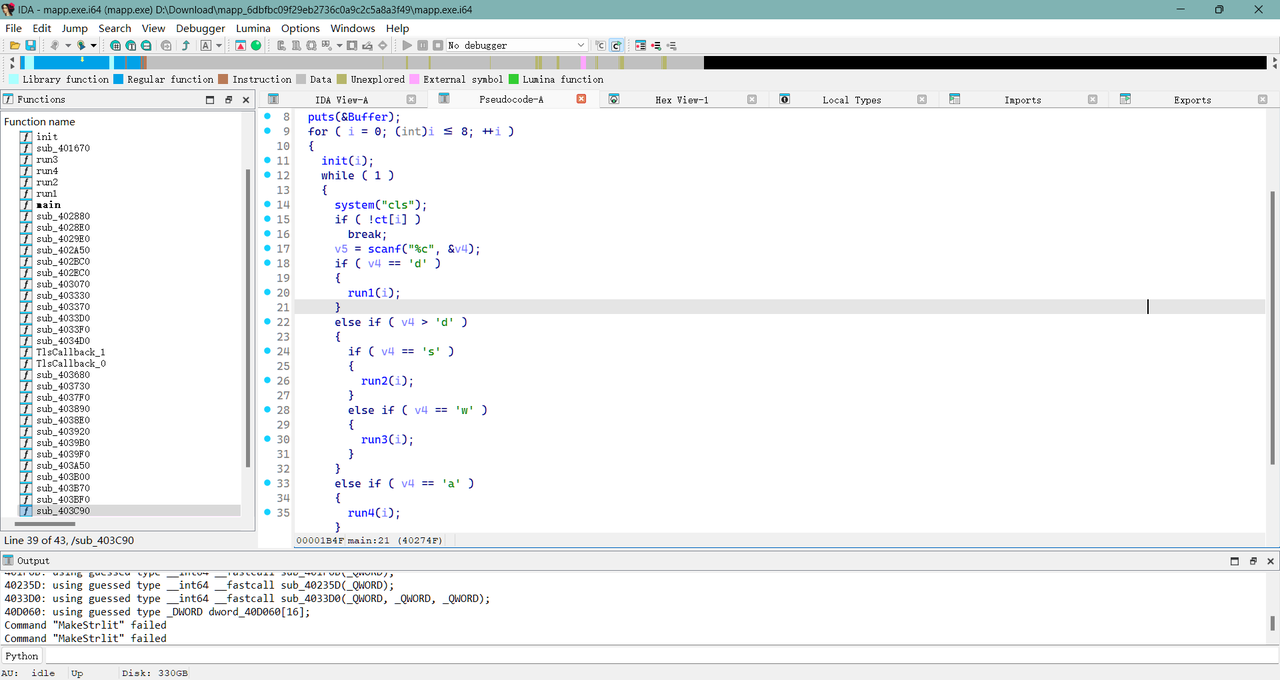
Task: Click the third binocular search icon
Action: click(146, 45)
